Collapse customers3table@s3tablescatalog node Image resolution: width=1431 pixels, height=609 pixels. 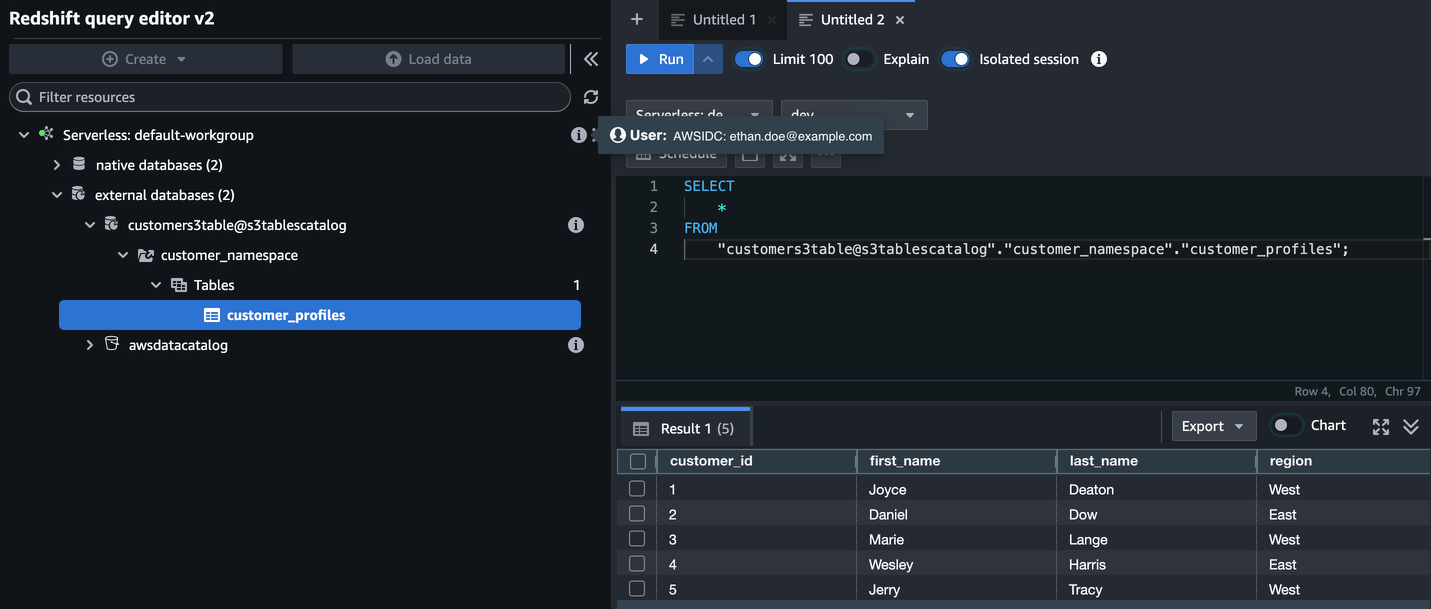click(x=90, y=225)
